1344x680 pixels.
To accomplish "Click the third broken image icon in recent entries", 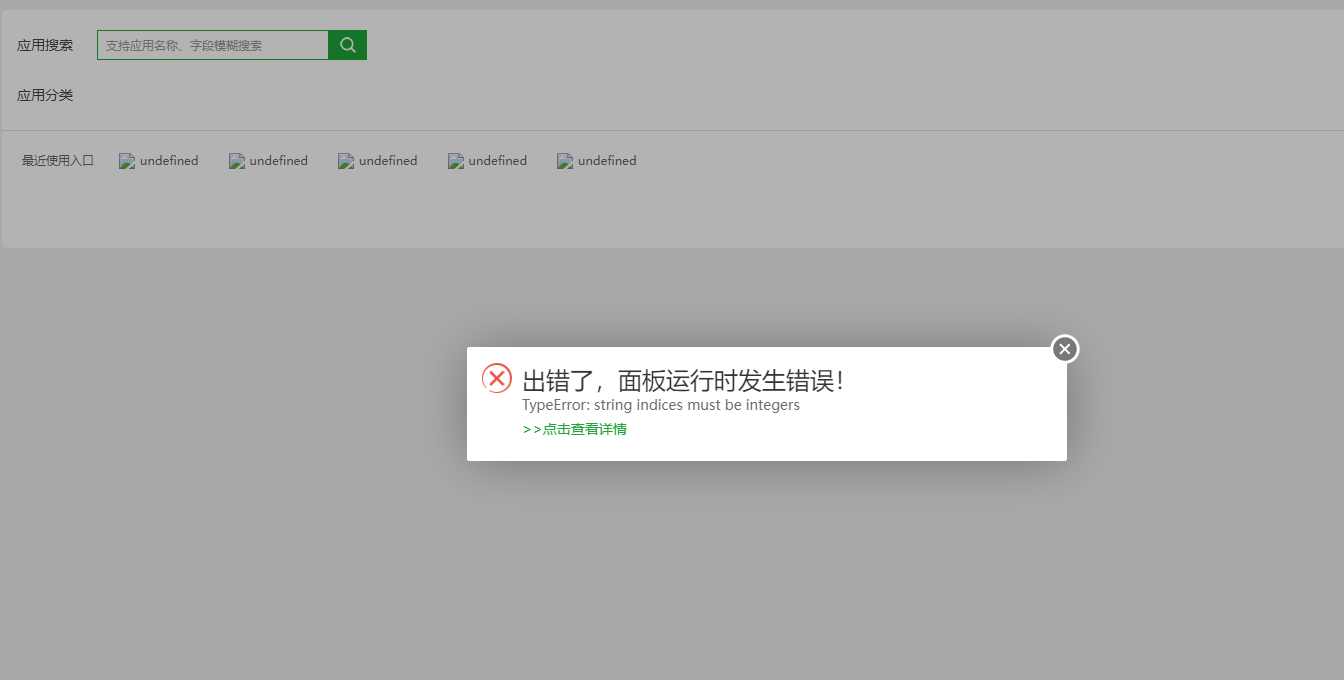I will pyautogui.click(x=346, y=161).
